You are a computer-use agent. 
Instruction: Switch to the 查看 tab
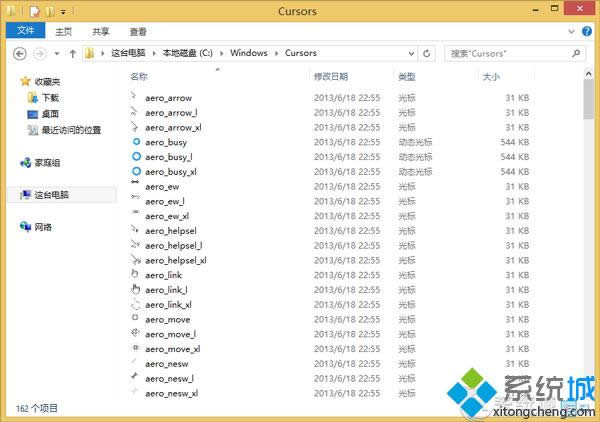click(x=138, y=31)
